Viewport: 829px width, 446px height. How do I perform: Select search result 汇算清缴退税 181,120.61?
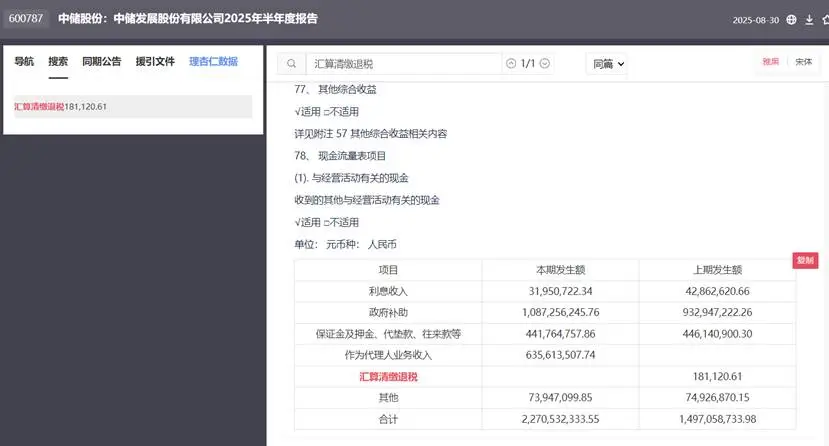(x=133, y=107)
